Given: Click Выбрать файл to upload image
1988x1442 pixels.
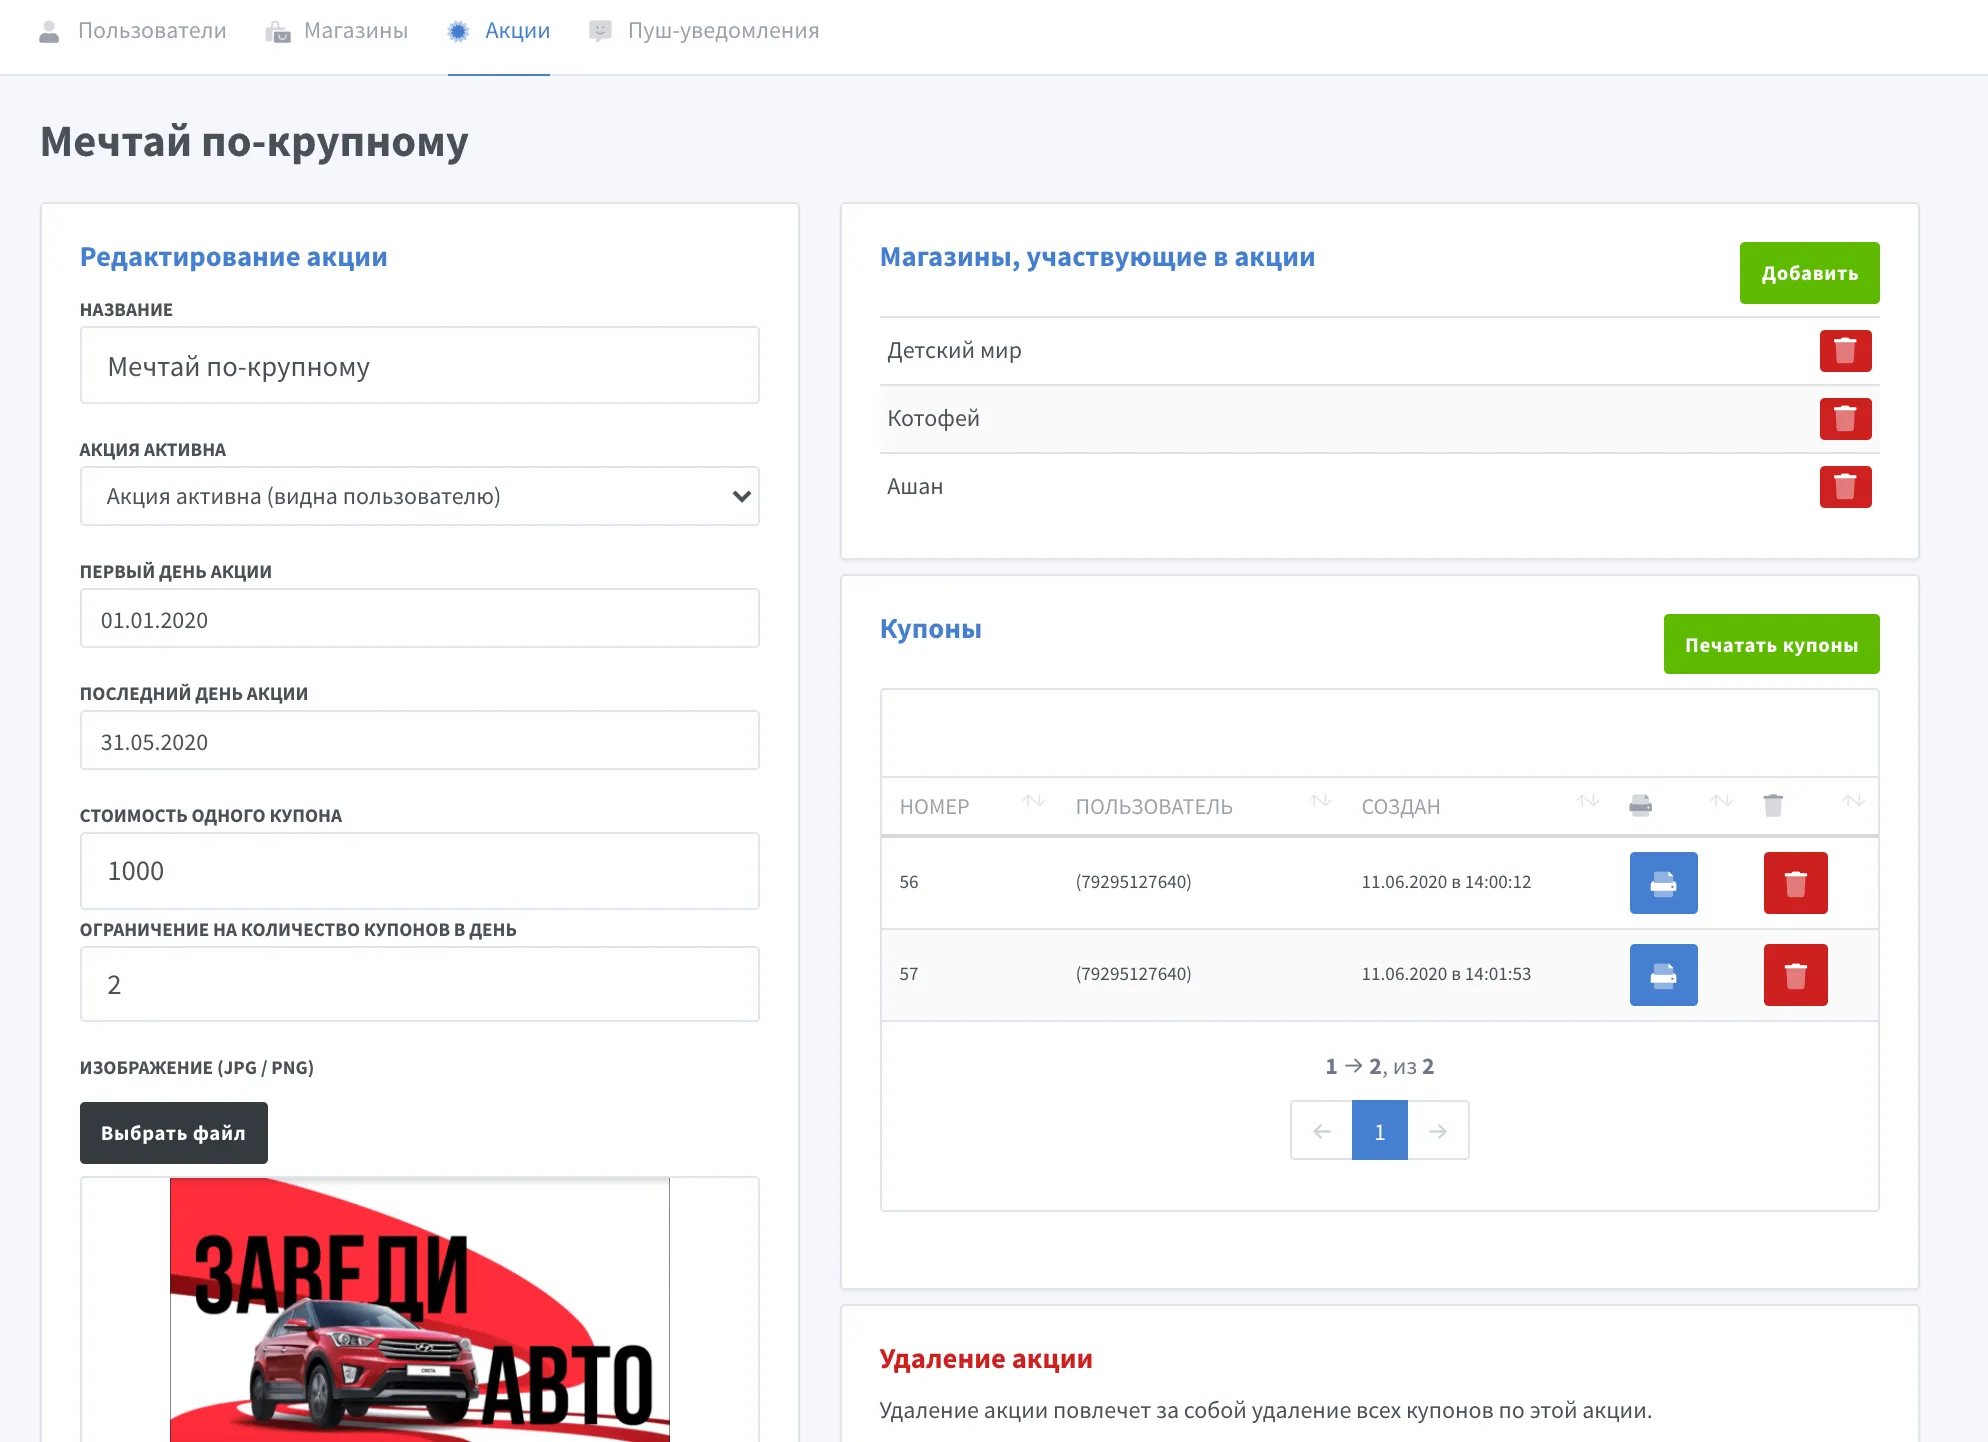Looking at the screenshot, I should coord(173,1132).
